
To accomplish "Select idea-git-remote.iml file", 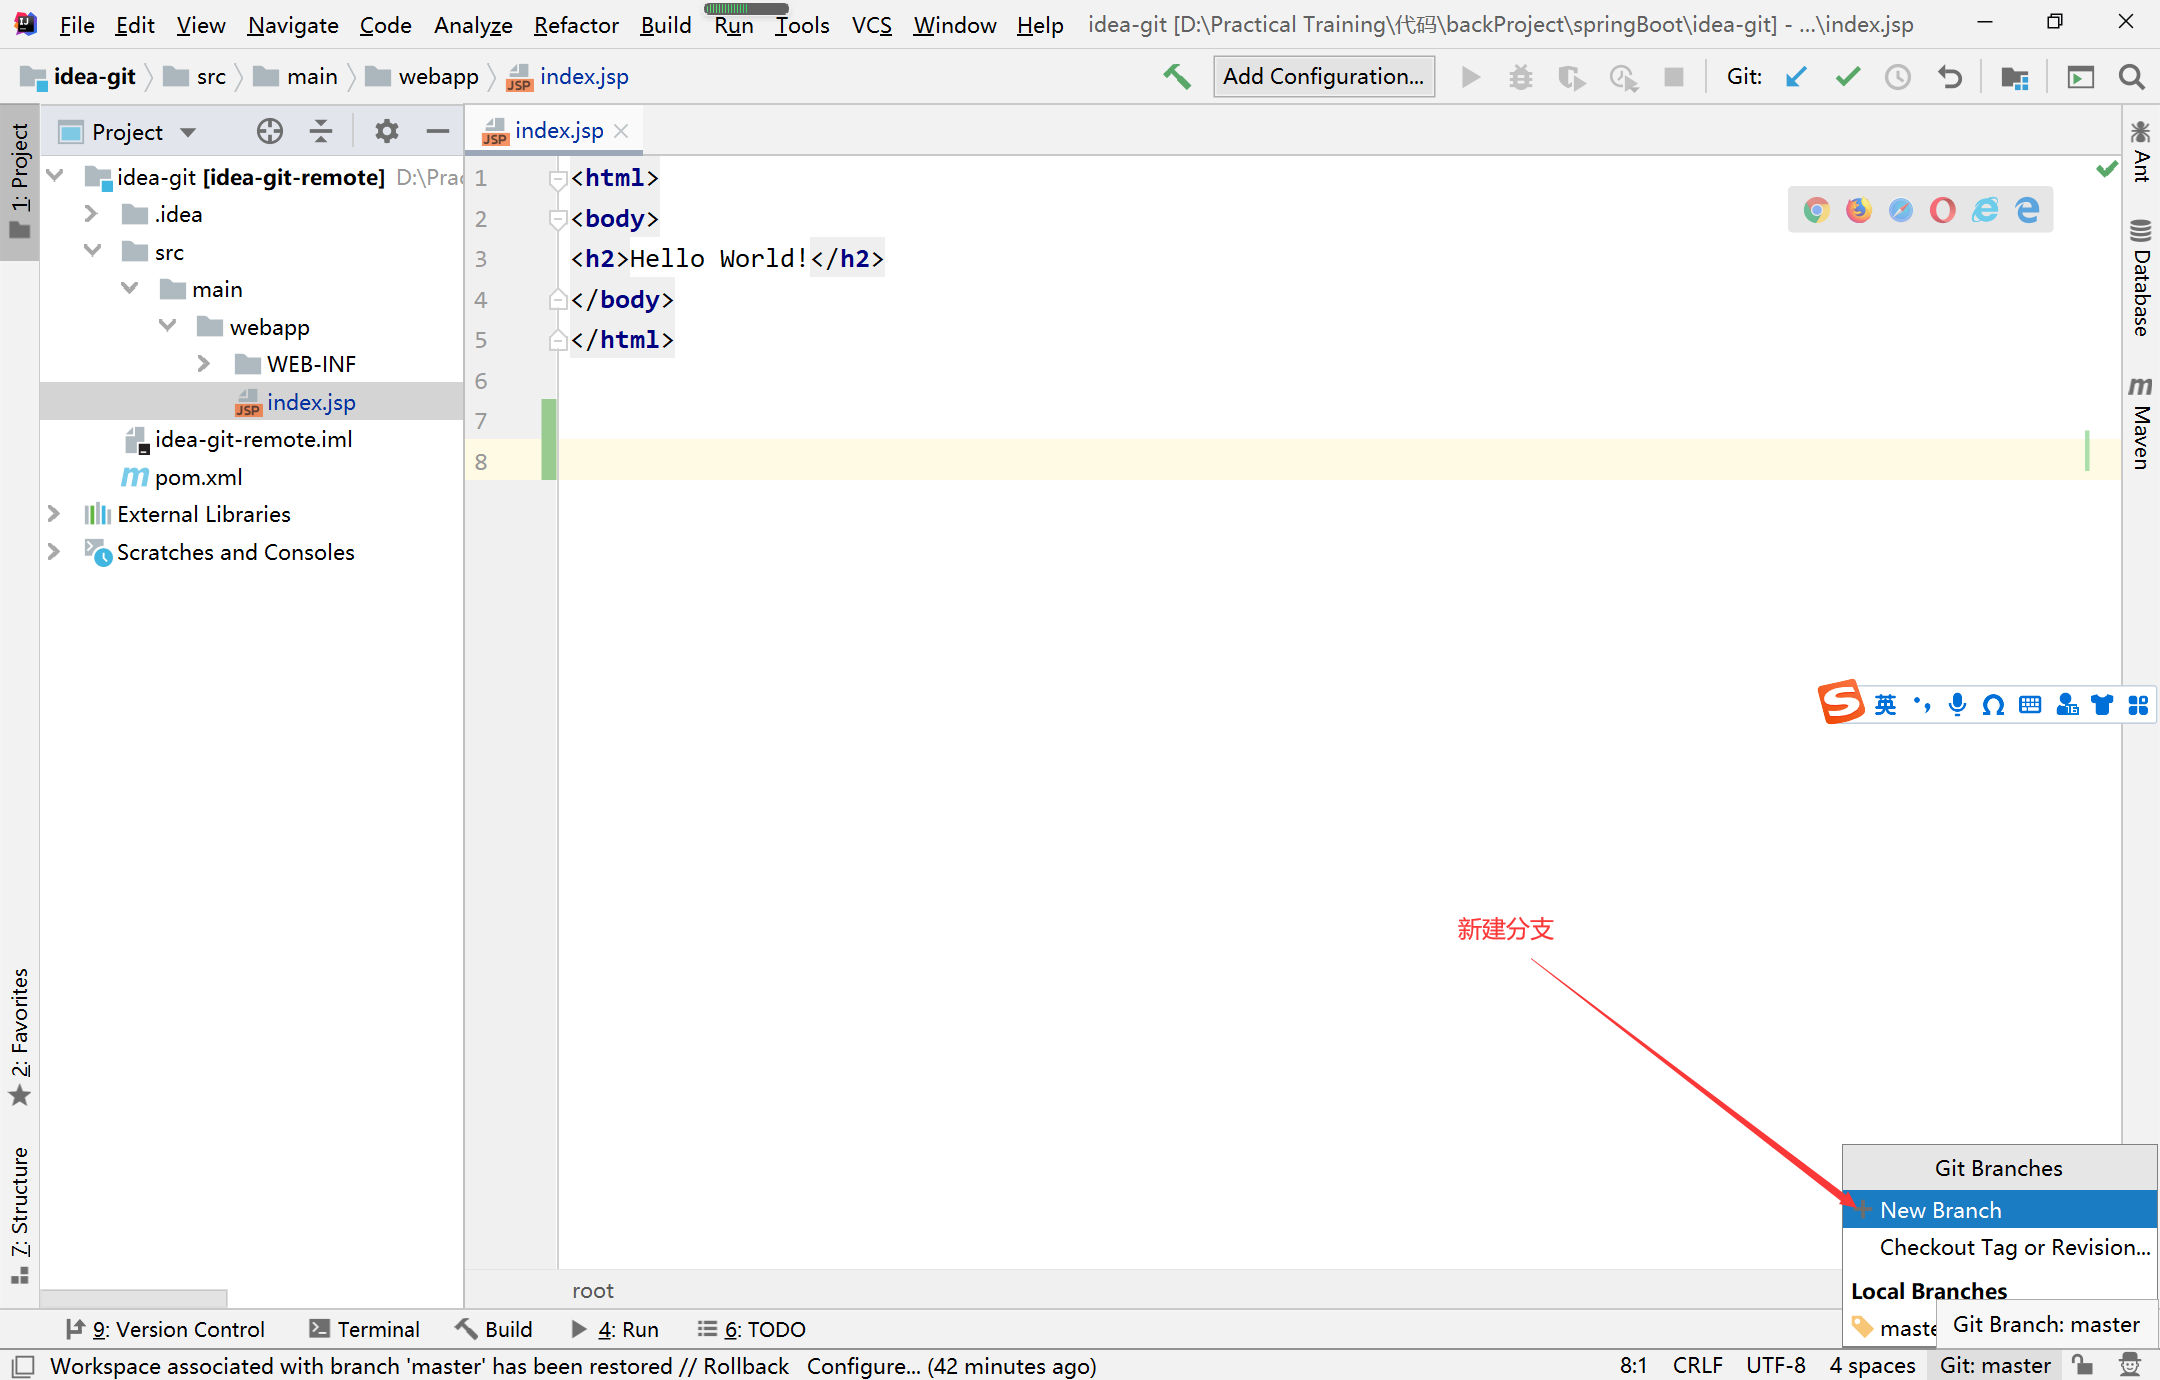I will (x=252, y=439).
